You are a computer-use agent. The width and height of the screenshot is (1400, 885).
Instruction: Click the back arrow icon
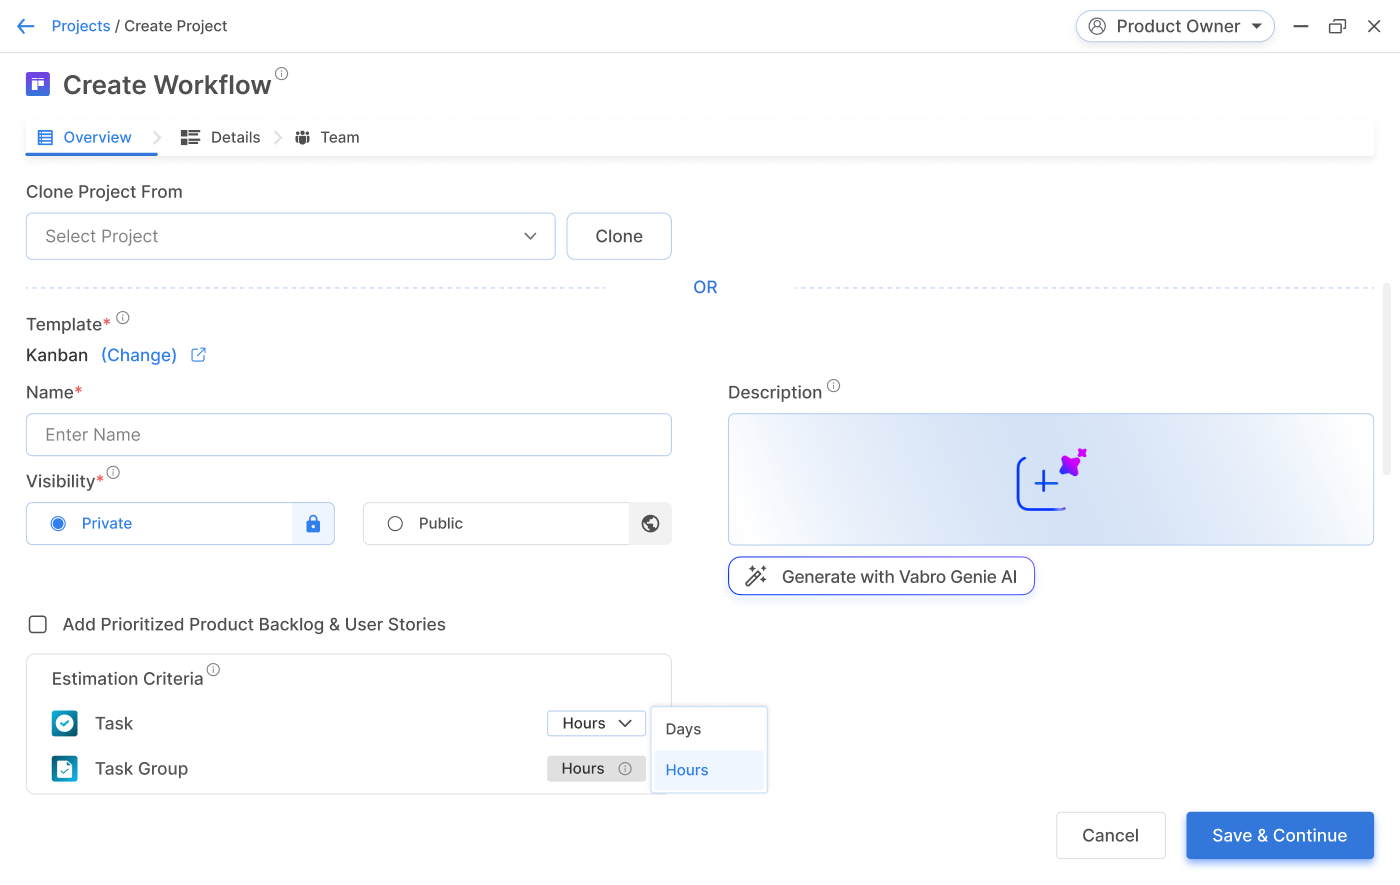point(26,26)
